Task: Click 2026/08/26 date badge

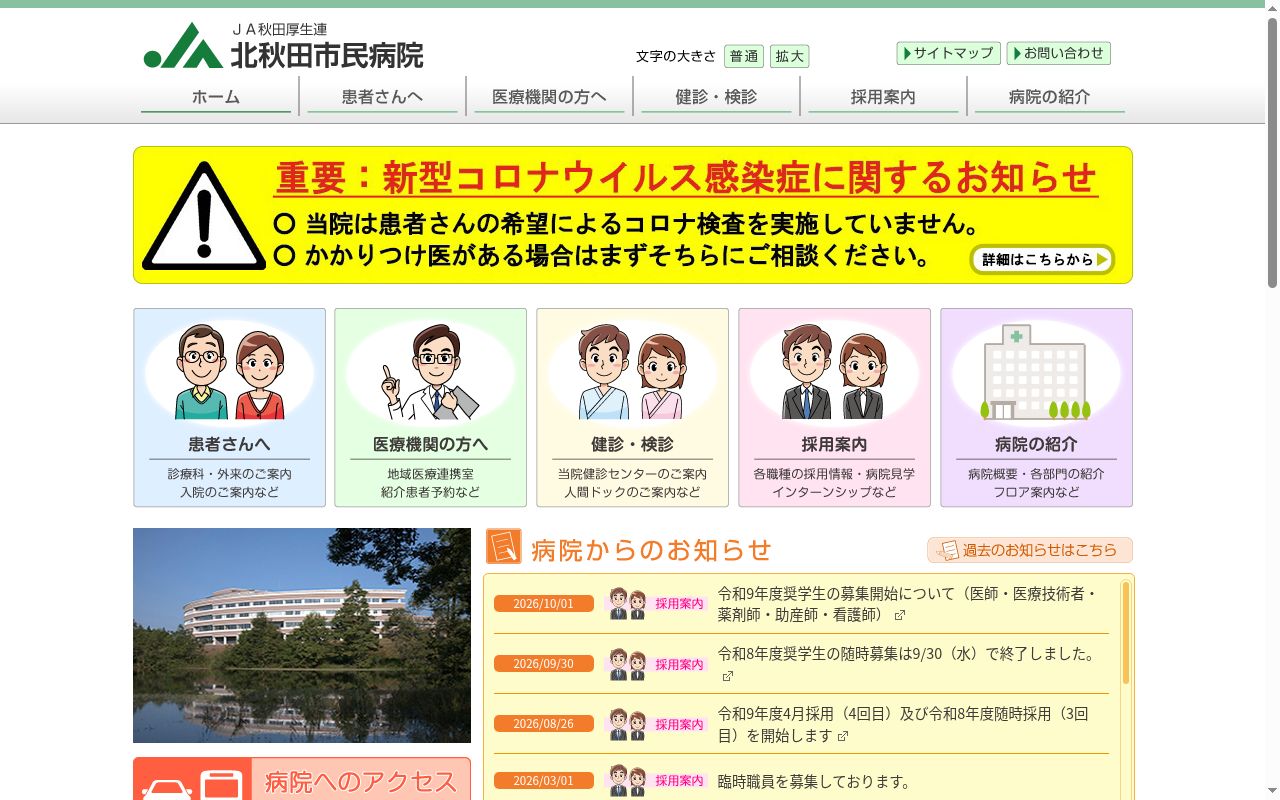Action: coord(544,723)
